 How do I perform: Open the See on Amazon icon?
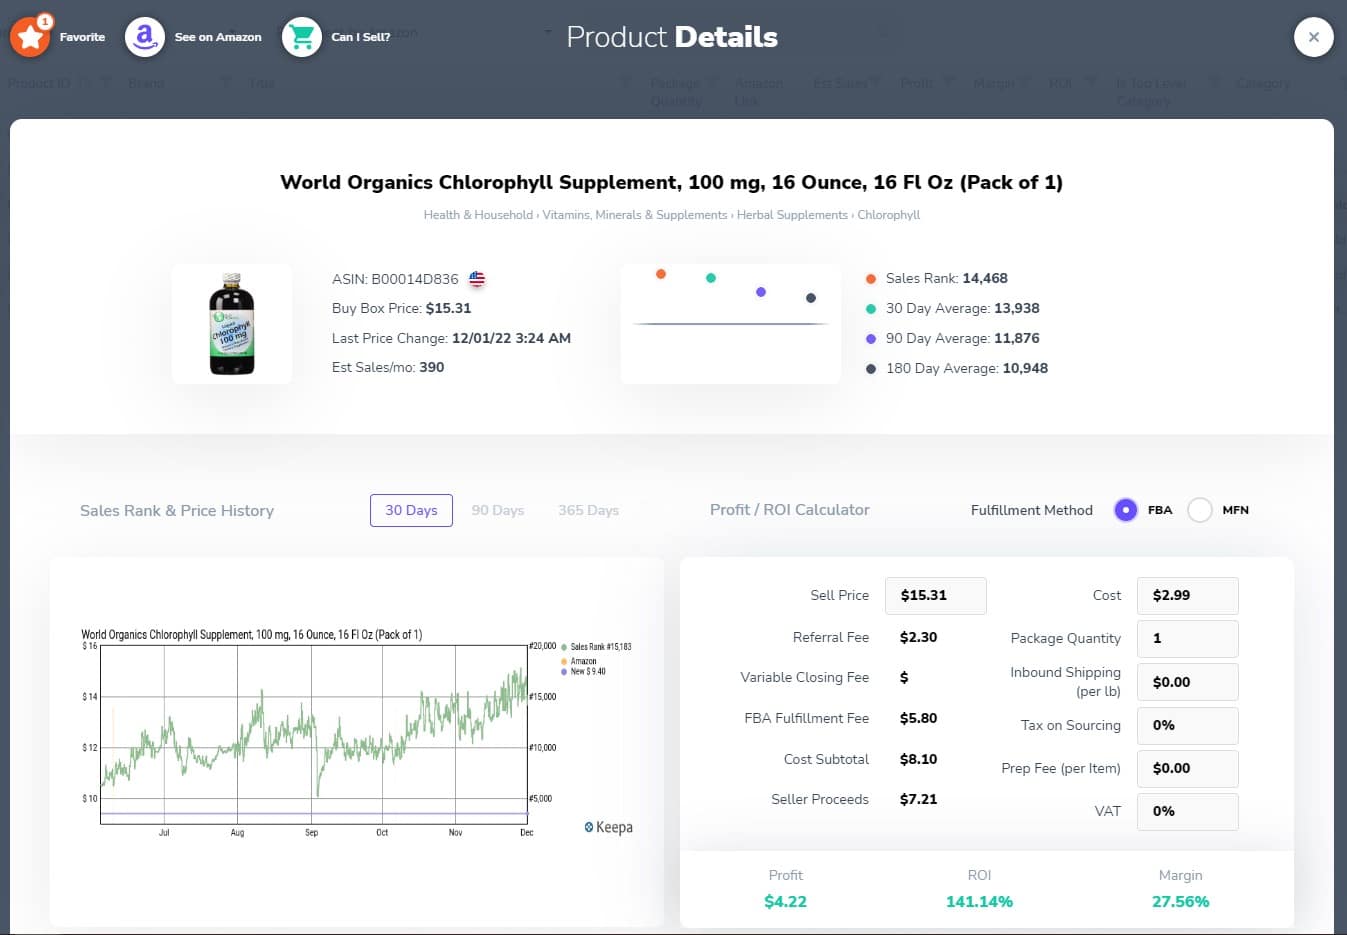tap(145, 37)
